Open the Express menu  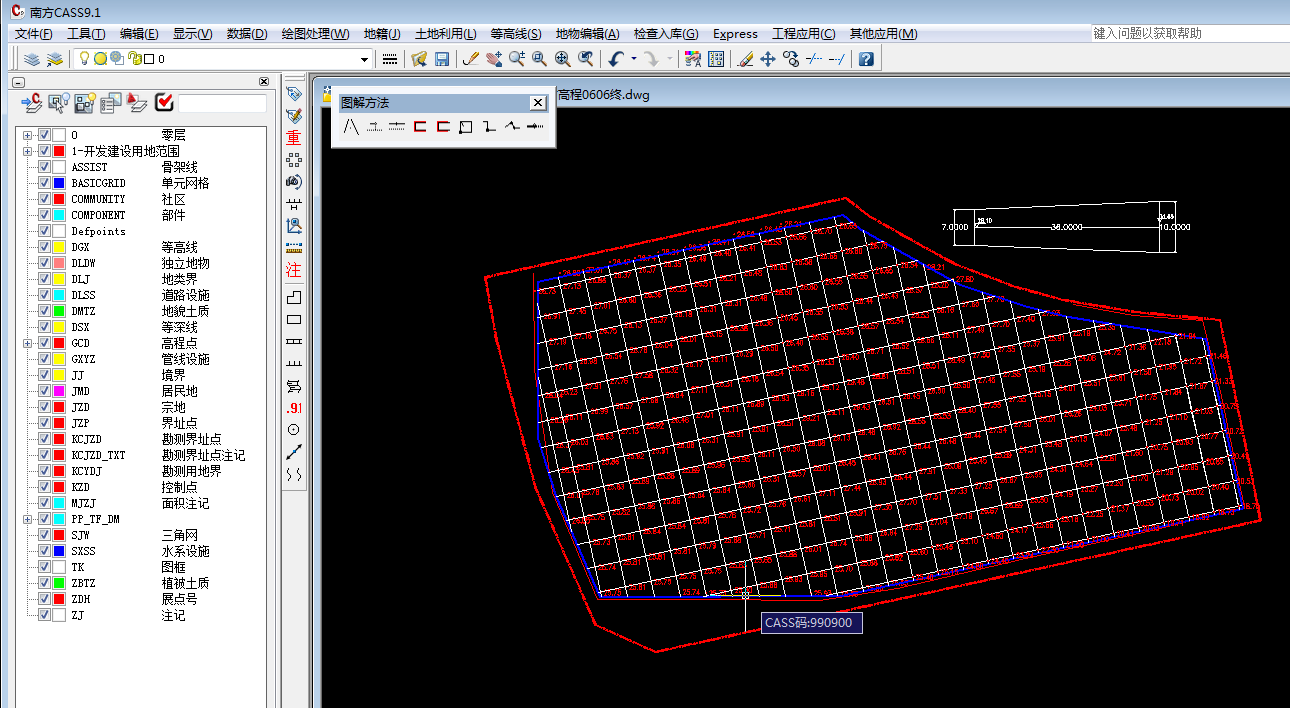click(x=735, y=33)
